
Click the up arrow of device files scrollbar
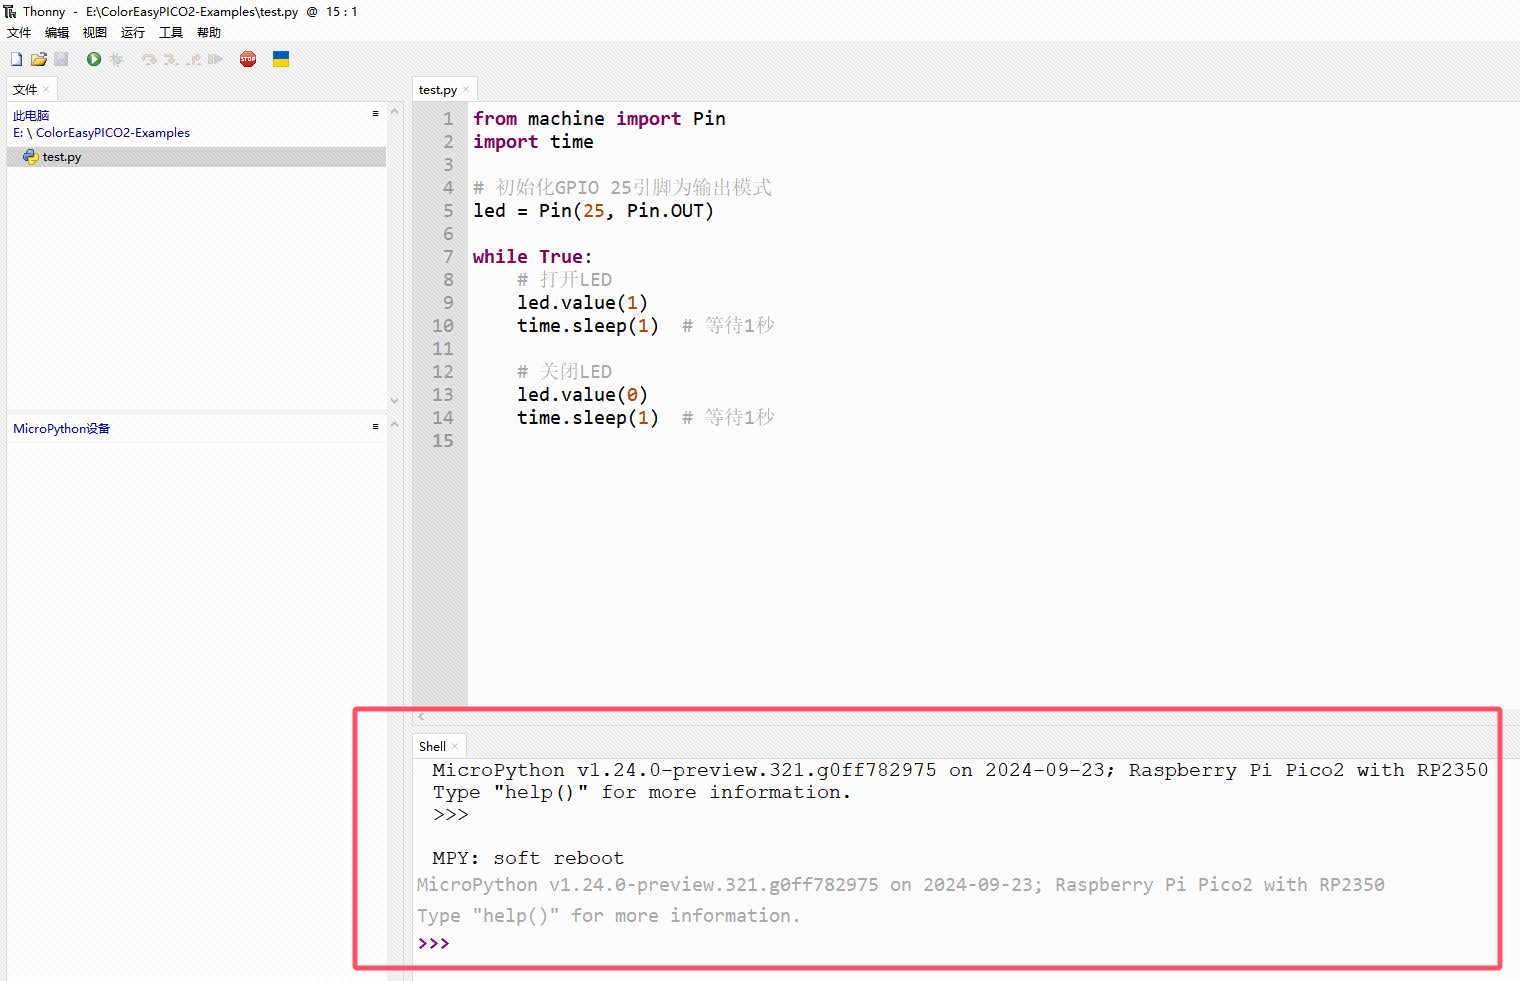(x=394, y=424)
